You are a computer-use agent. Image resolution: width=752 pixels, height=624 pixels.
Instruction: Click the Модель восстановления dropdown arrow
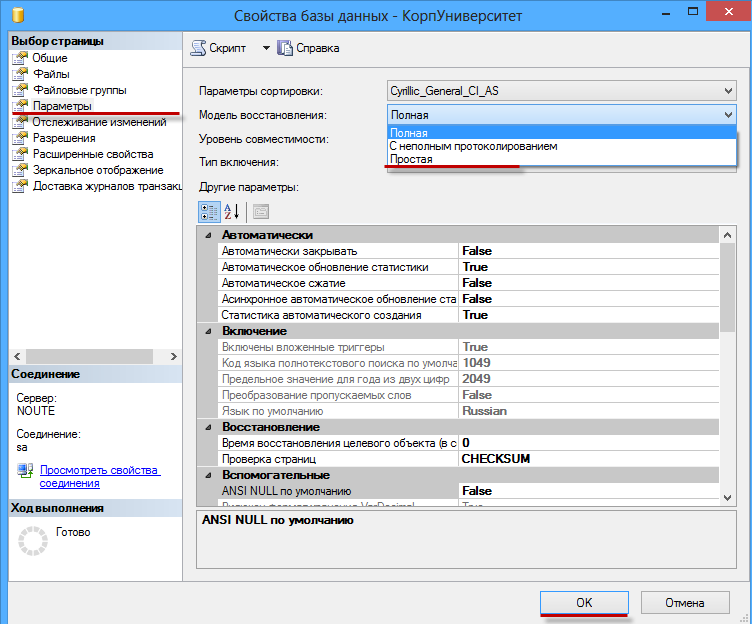(x=728, y=115)
